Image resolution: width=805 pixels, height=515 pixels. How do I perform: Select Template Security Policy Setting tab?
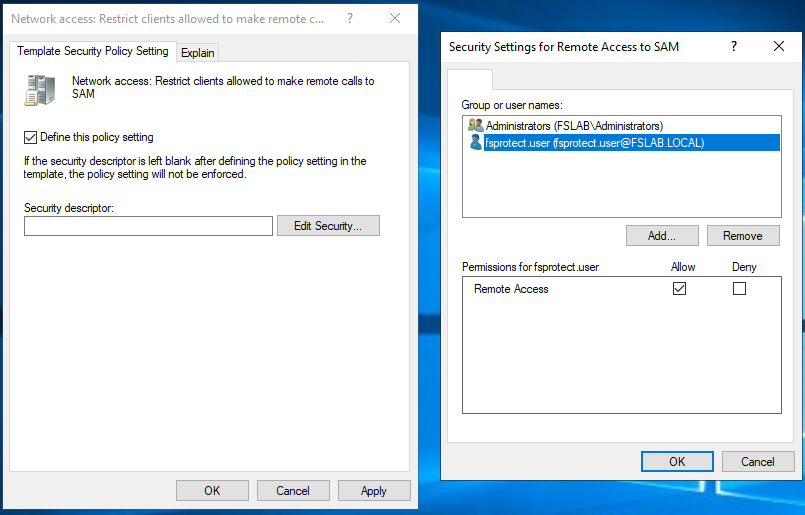(94, 52)
